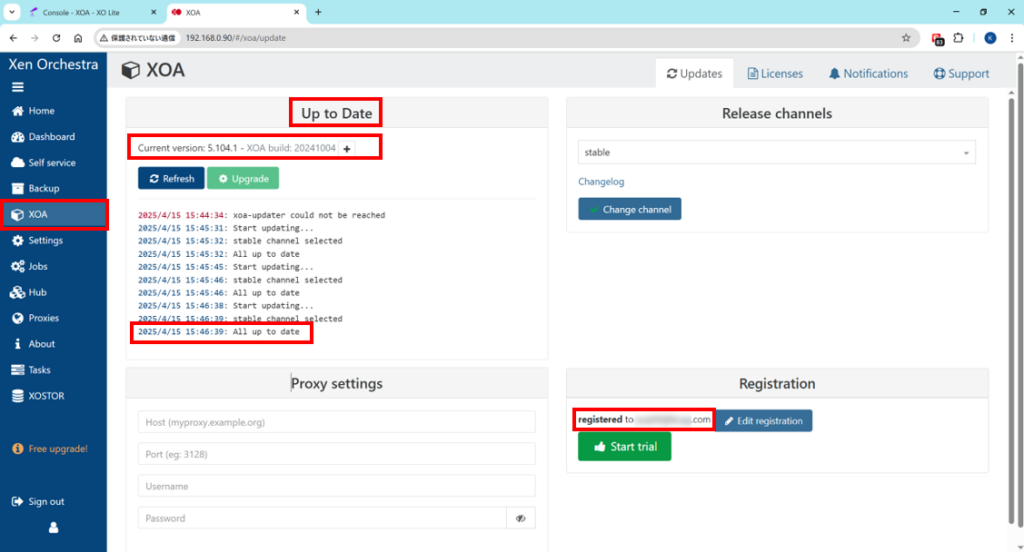1024x552 pixels.
Task: Open Home from the sidebar
Action: point(41,111)
